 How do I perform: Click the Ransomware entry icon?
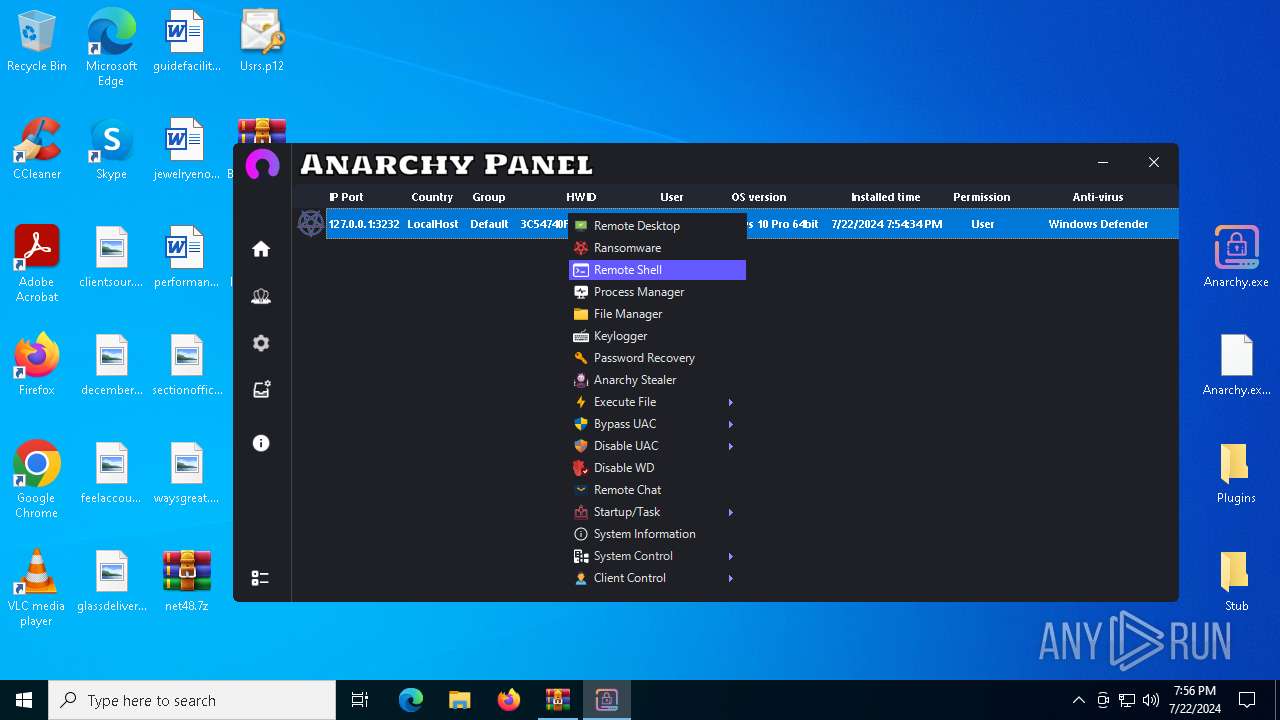coord(581,248)
